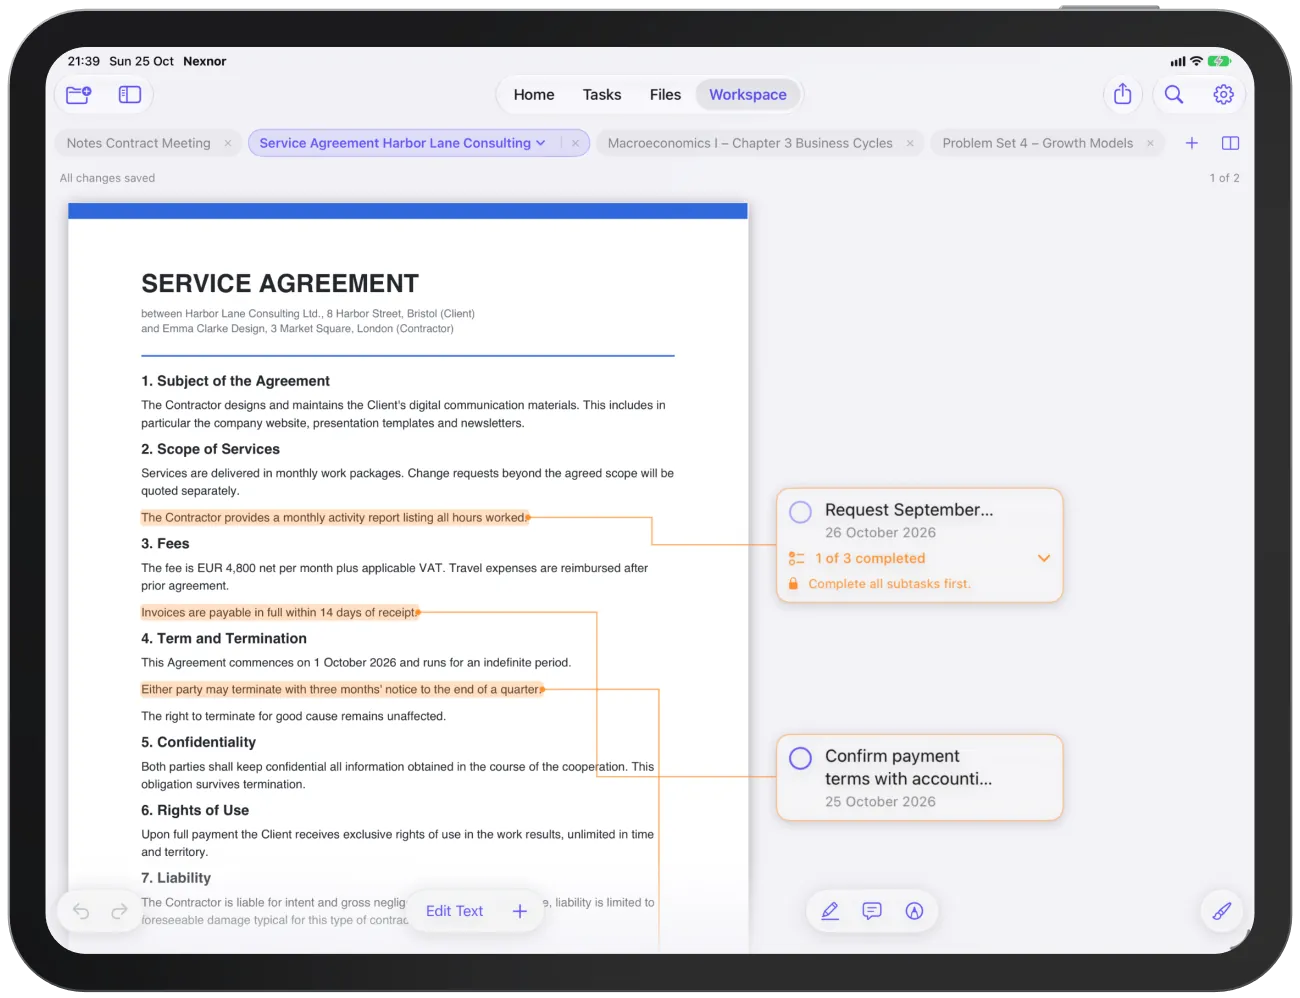Toggle the sidebar panel icon
The height and width of the screenshot is (998, 1300).
click(x=130, y=95)
